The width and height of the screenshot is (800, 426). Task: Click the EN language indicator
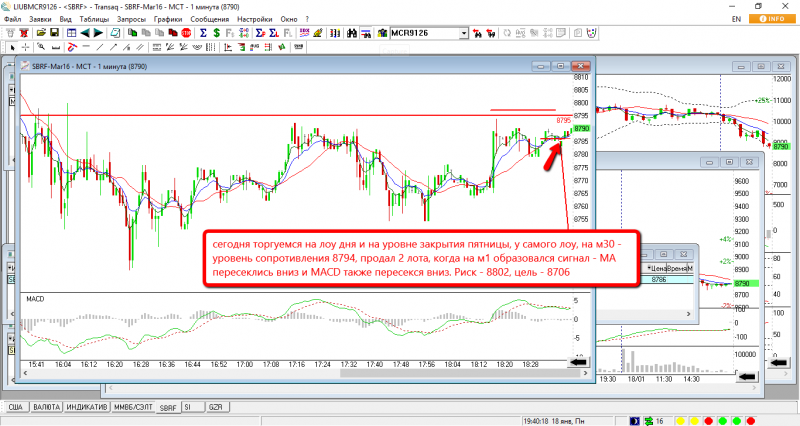[x=736, y=19]
